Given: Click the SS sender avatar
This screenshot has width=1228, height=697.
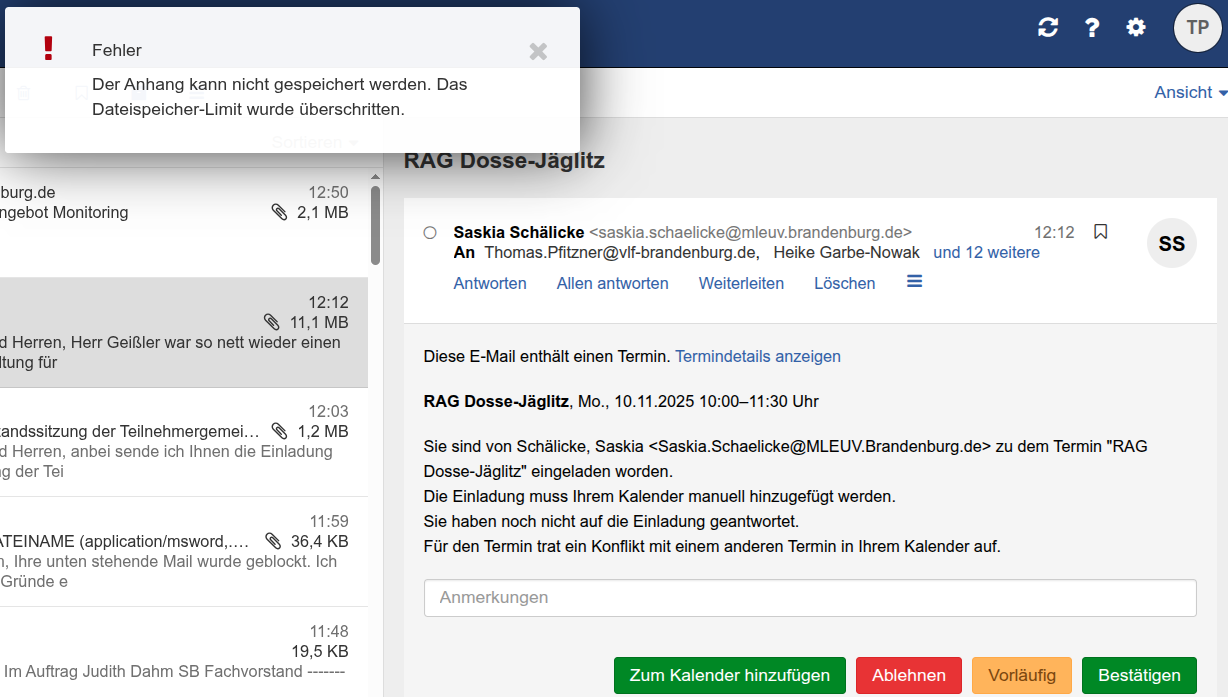Looking at the screenshot, I should (x=1171, y=243).
